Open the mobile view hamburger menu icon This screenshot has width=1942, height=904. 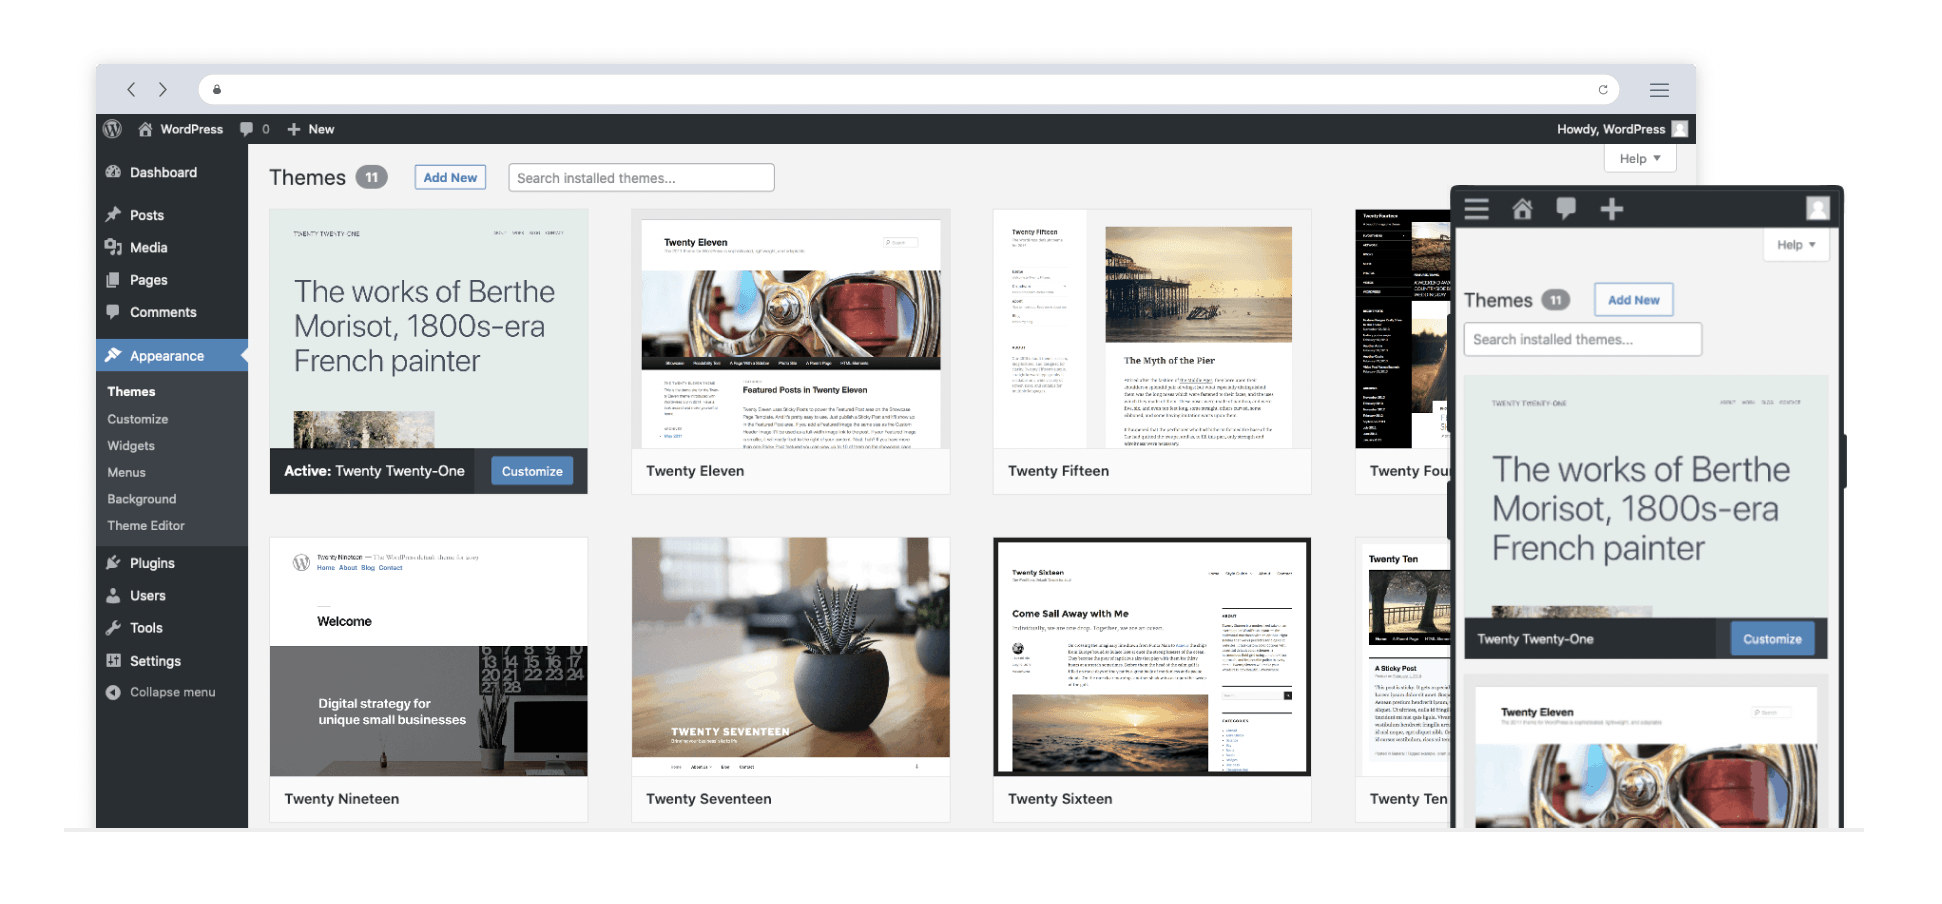click(x=1477, y=209)
